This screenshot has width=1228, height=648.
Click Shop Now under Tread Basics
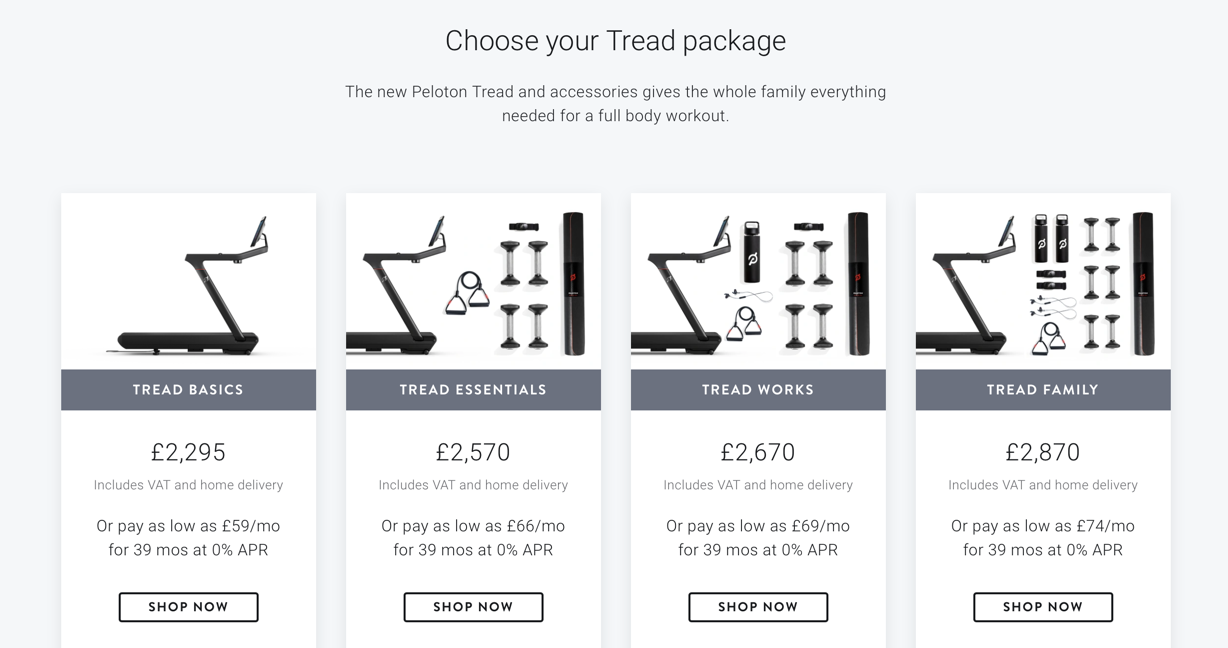tap(188, 607)
